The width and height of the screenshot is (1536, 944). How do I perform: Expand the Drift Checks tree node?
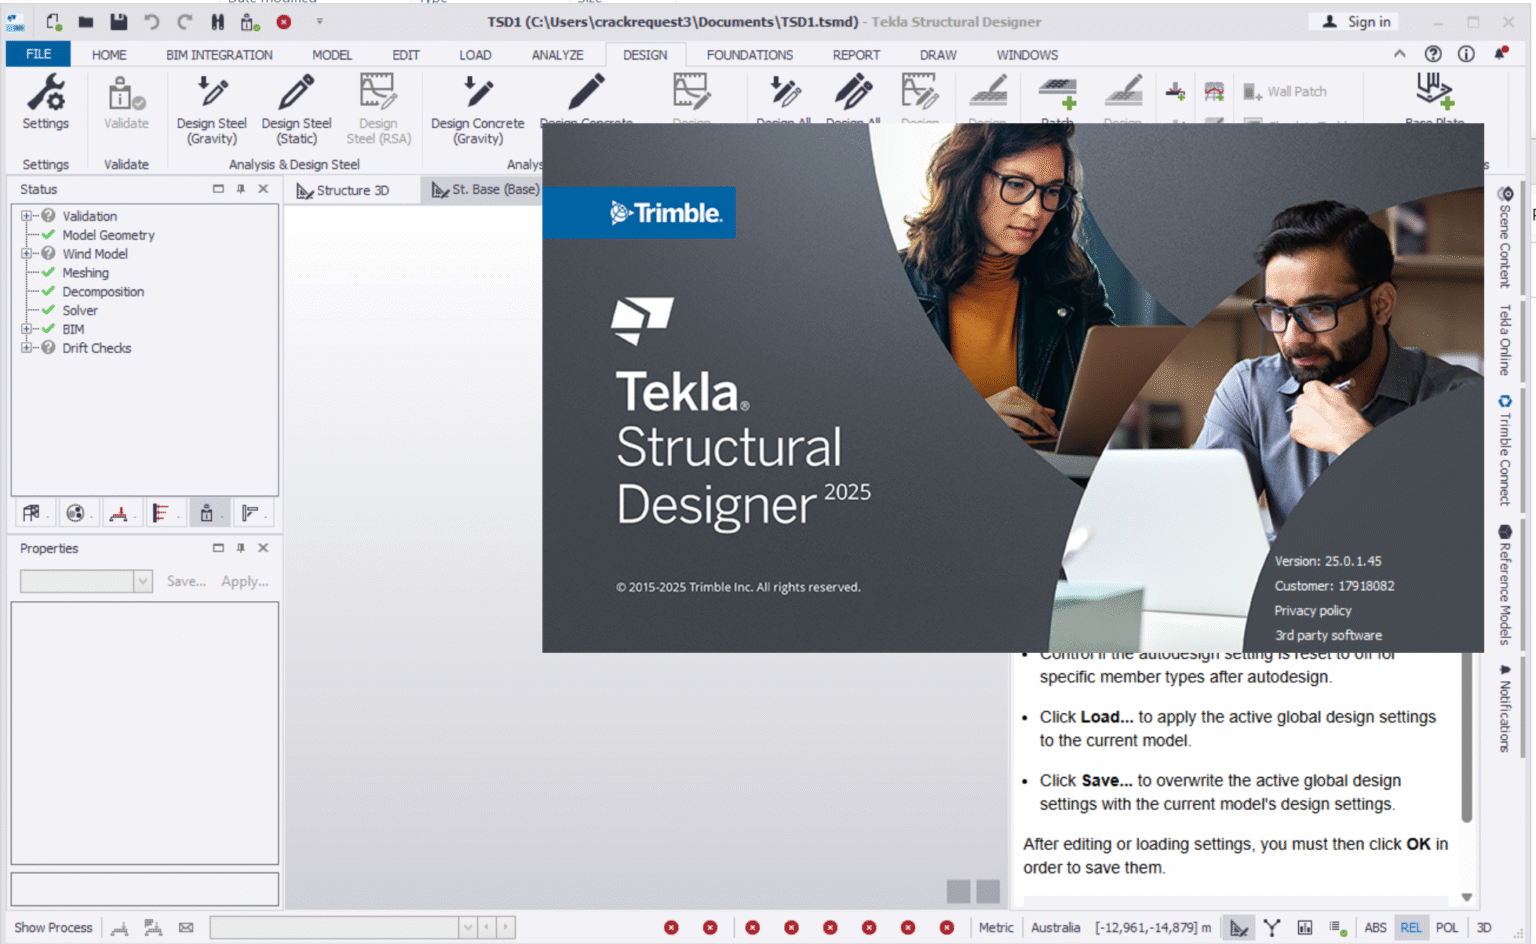(x=26, y=348)
